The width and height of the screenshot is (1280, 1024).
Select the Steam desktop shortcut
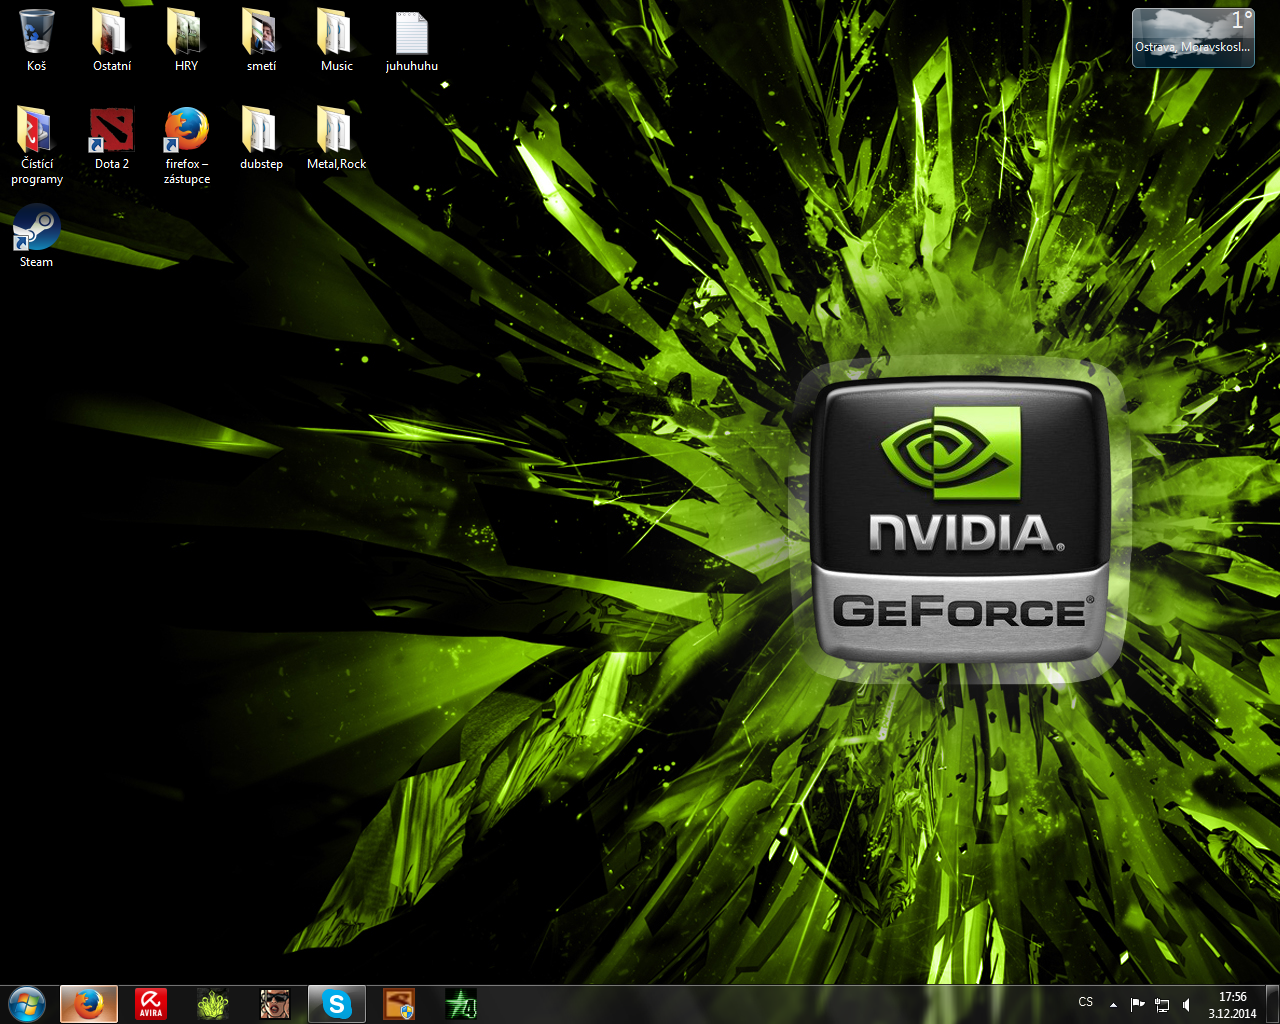pos(37,237)
